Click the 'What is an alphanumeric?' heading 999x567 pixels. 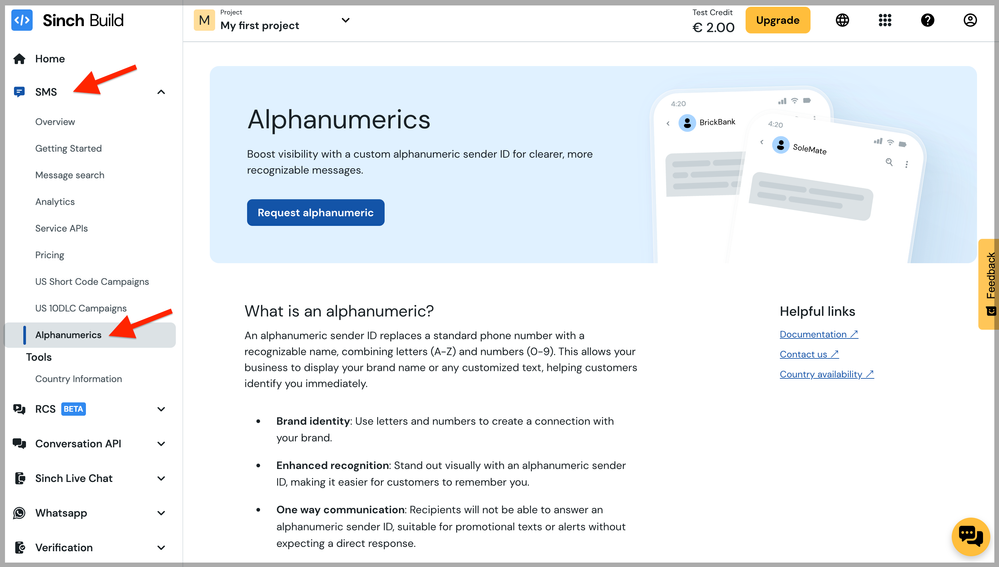[339, 311]
